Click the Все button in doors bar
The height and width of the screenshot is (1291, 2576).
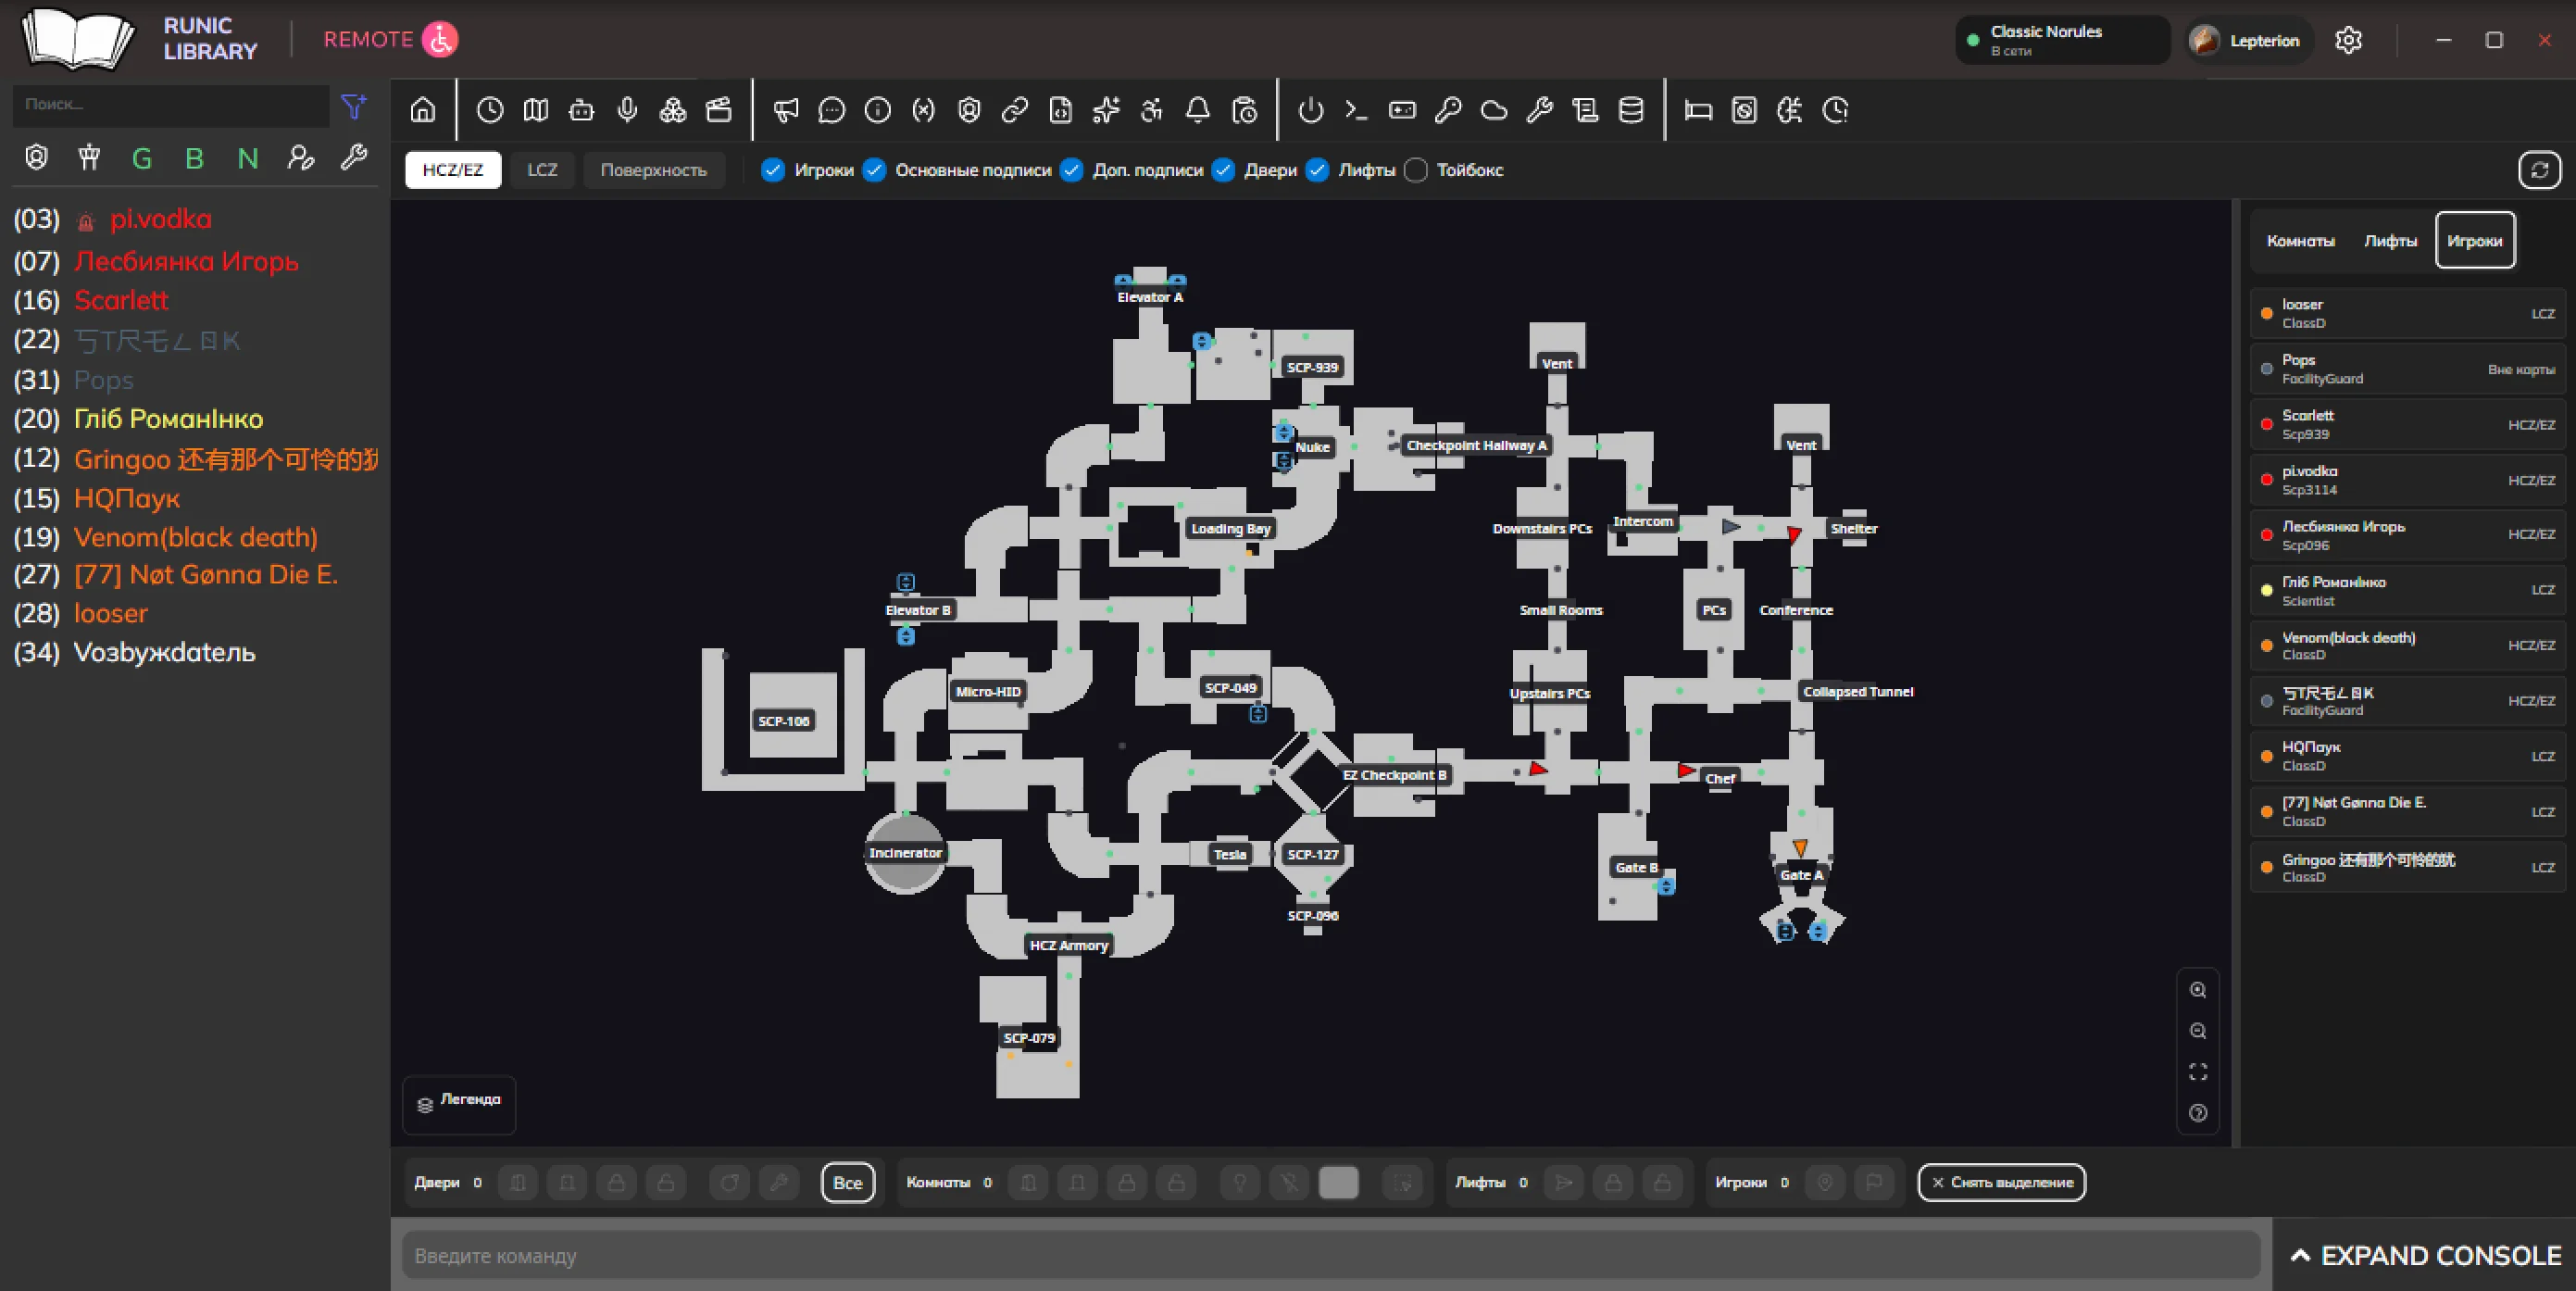847,1182
